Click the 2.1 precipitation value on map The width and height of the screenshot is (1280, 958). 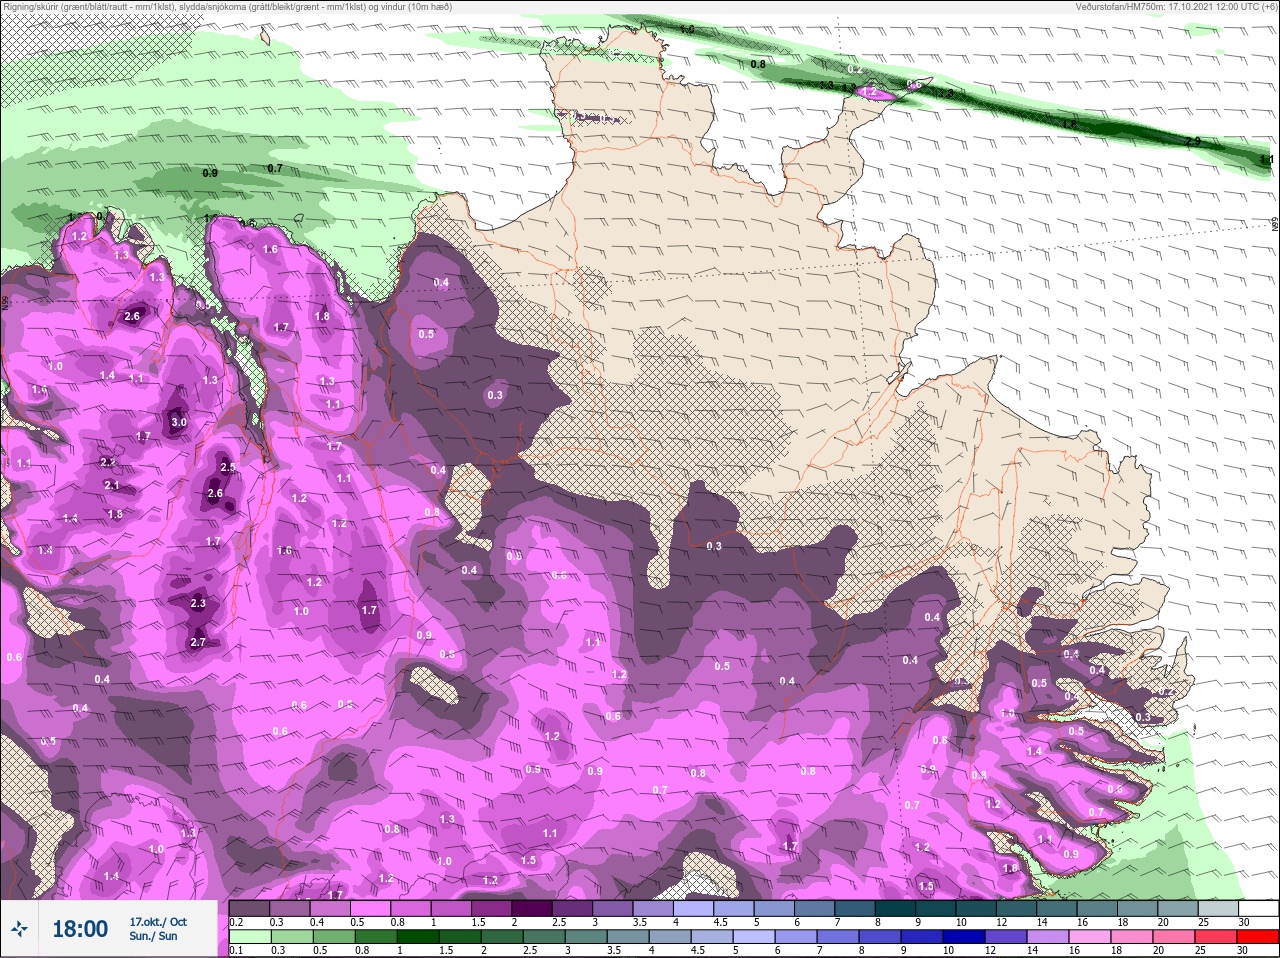[x=112, y=485]
